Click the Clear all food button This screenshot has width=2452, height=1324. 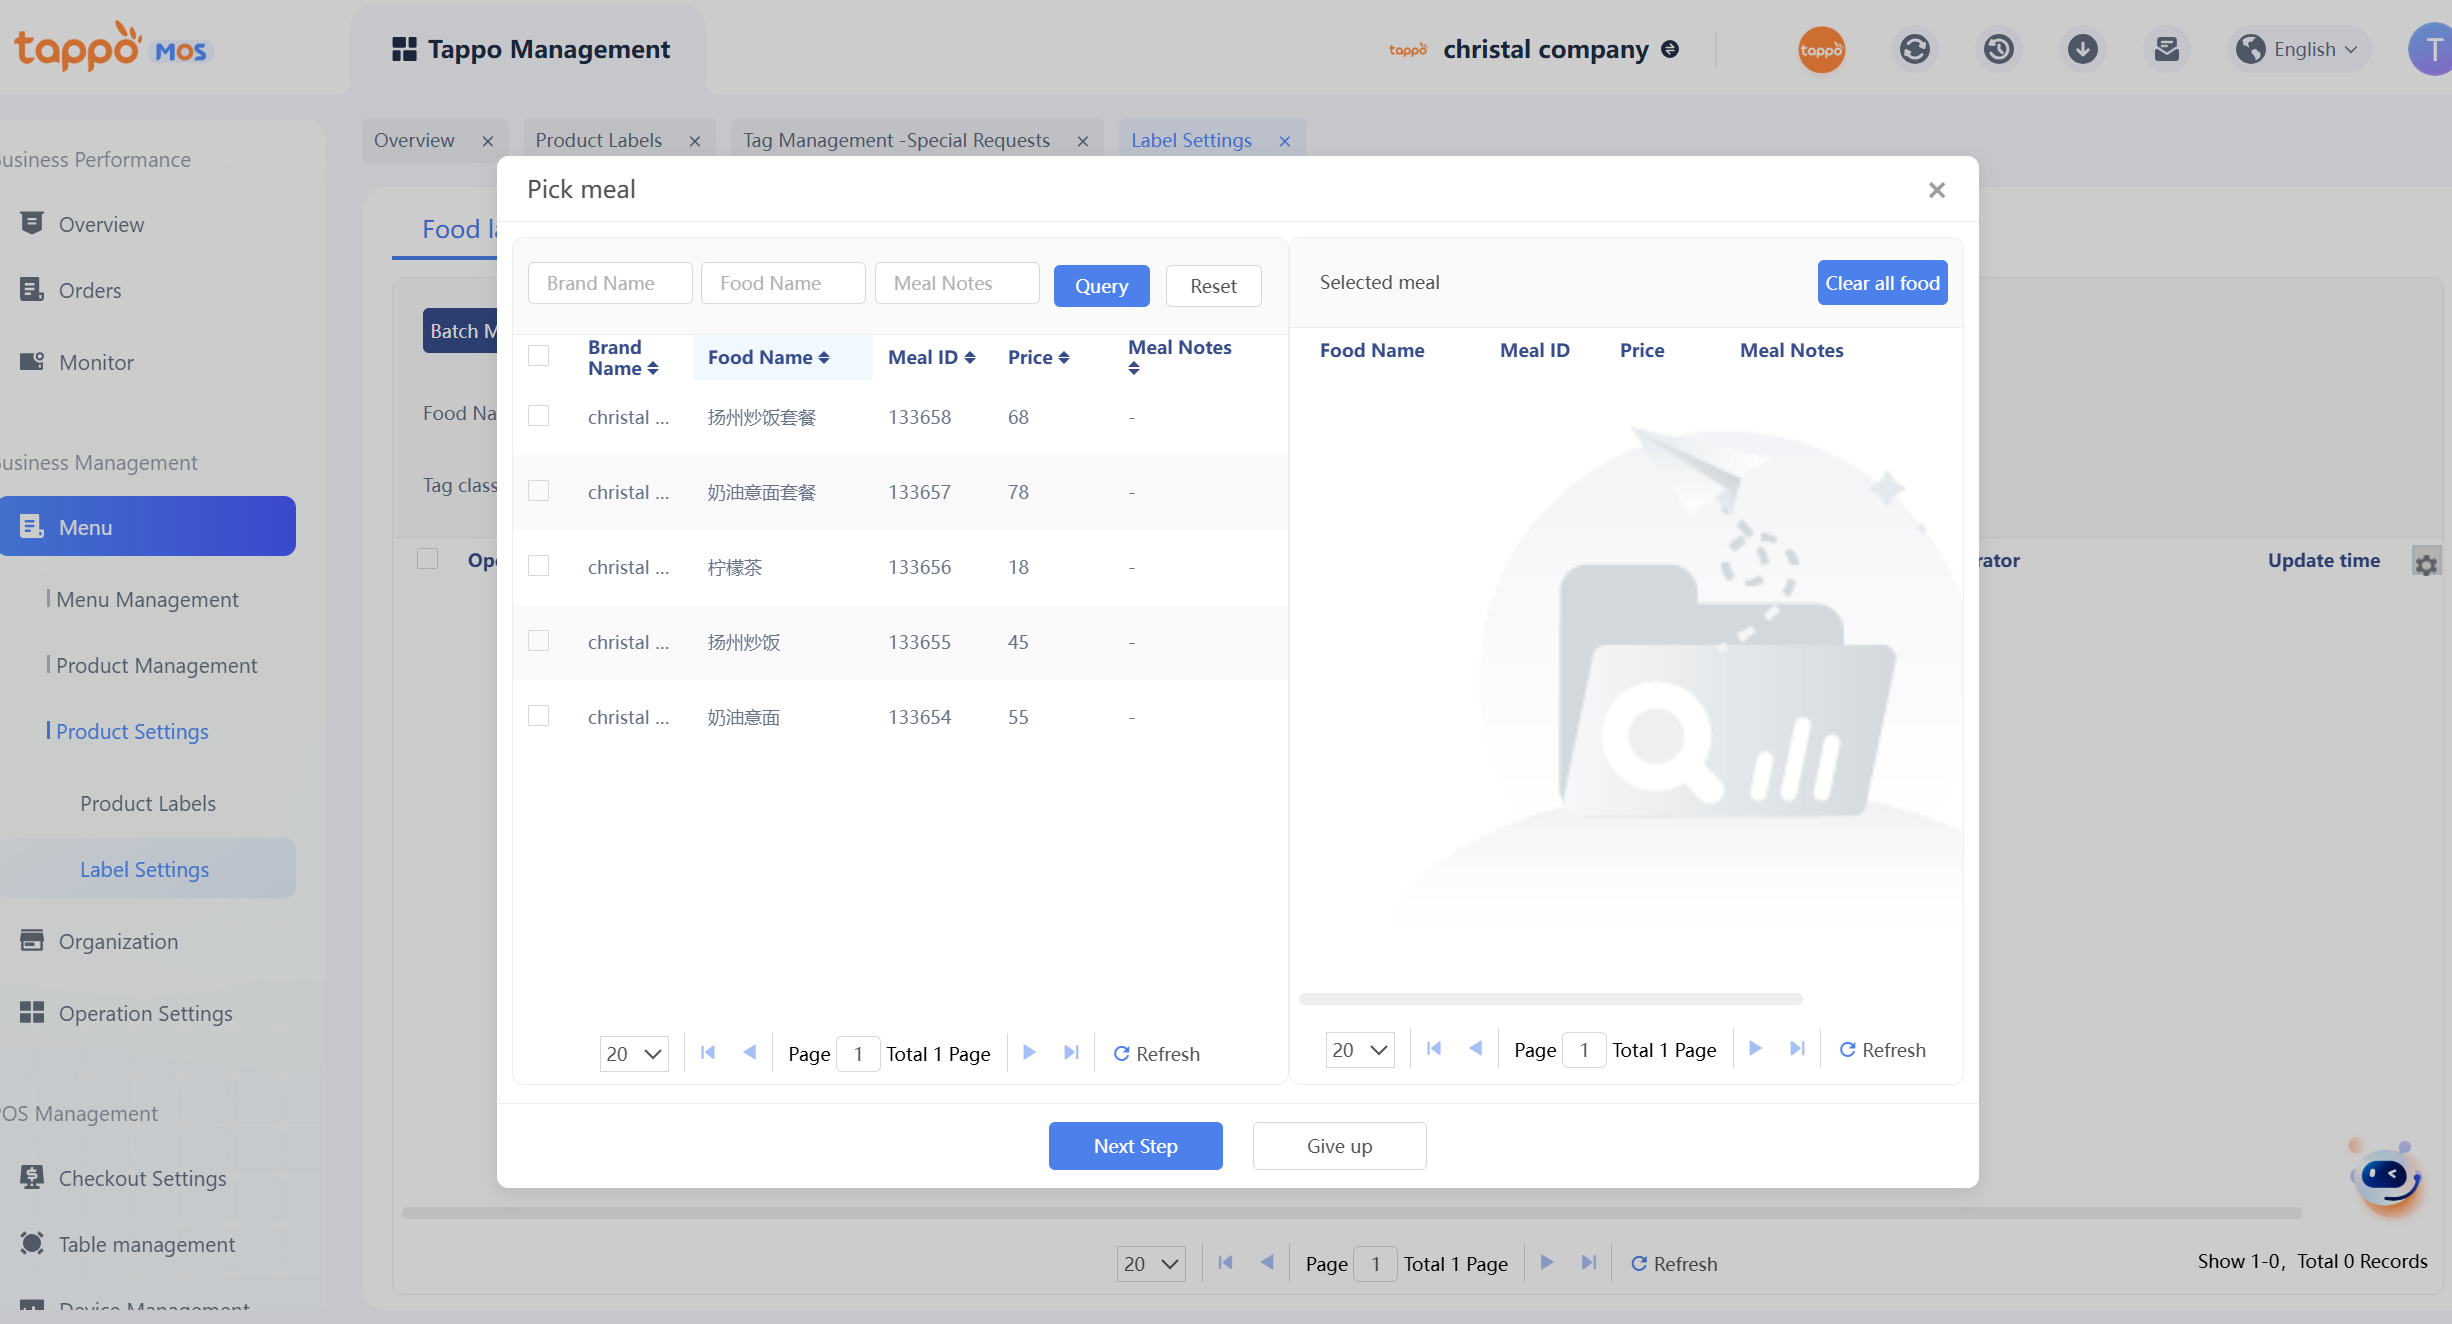coord(1882,283)
